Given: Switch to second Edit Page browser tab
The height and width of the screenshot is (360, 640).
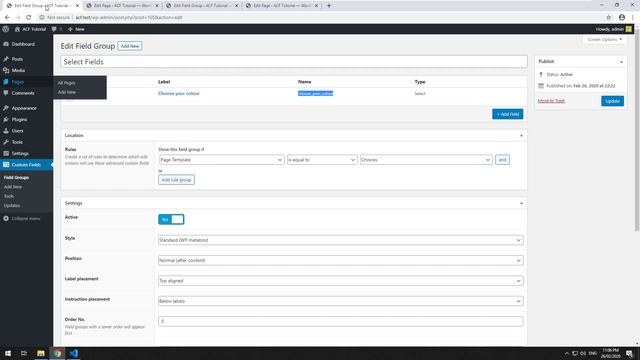Looking at the screenshot, I should click(x=122, y=6).
